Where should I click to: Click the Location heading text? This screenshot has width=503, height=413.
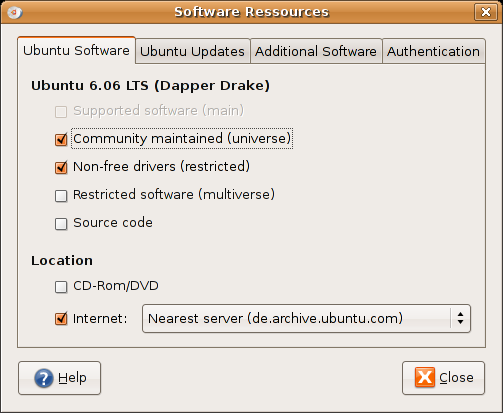coord(62,261)
